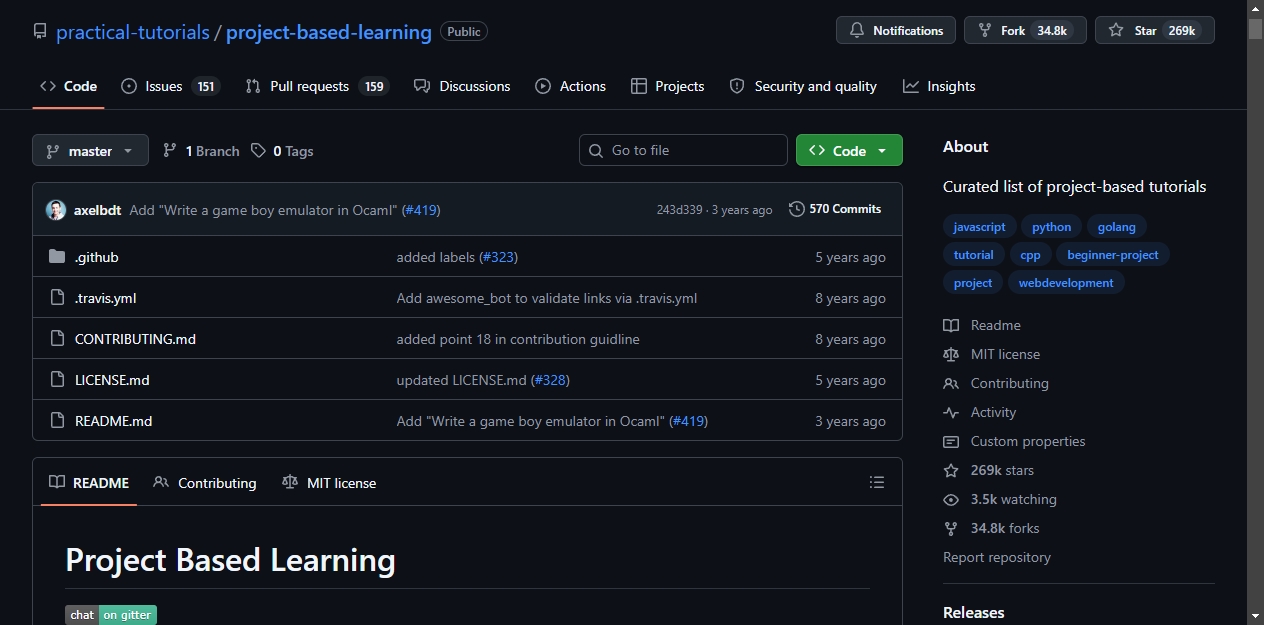The width and height of the screenshot is (1264, 625).
Task: View 3.5k watching watchers
Action: [1000, 499]
